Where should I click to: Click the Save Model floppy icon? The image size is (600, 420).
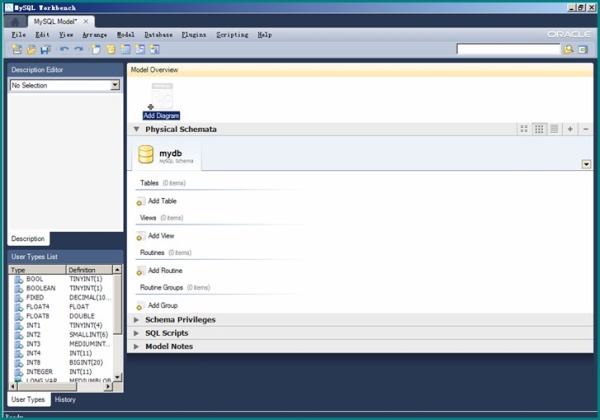click(46, 49)
